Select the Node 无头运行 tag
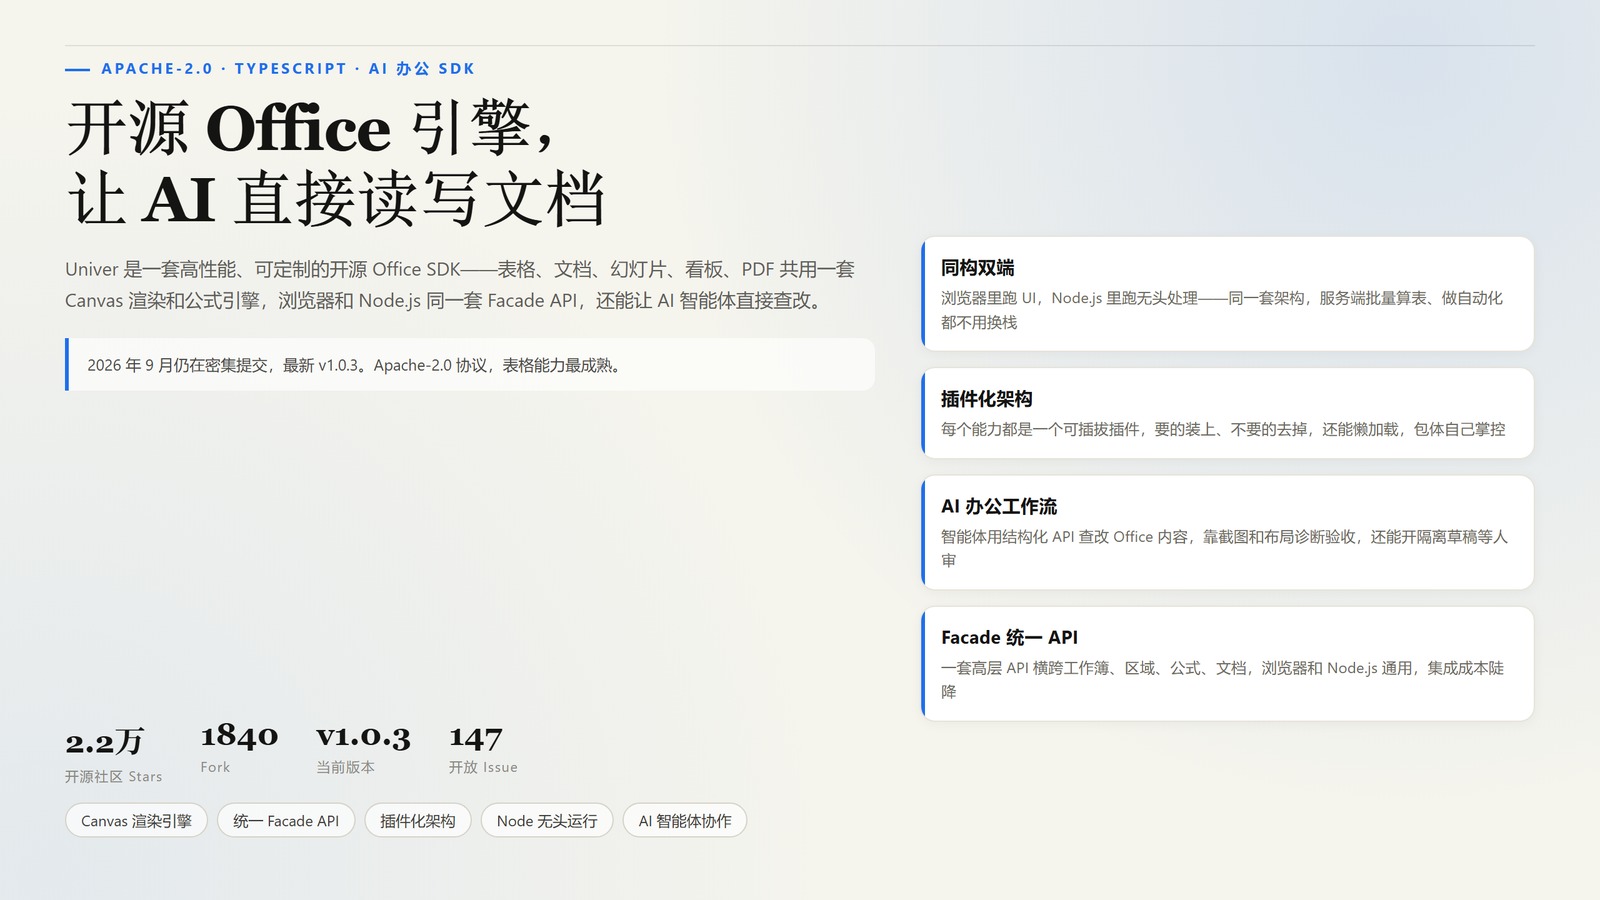 (547, 820)
